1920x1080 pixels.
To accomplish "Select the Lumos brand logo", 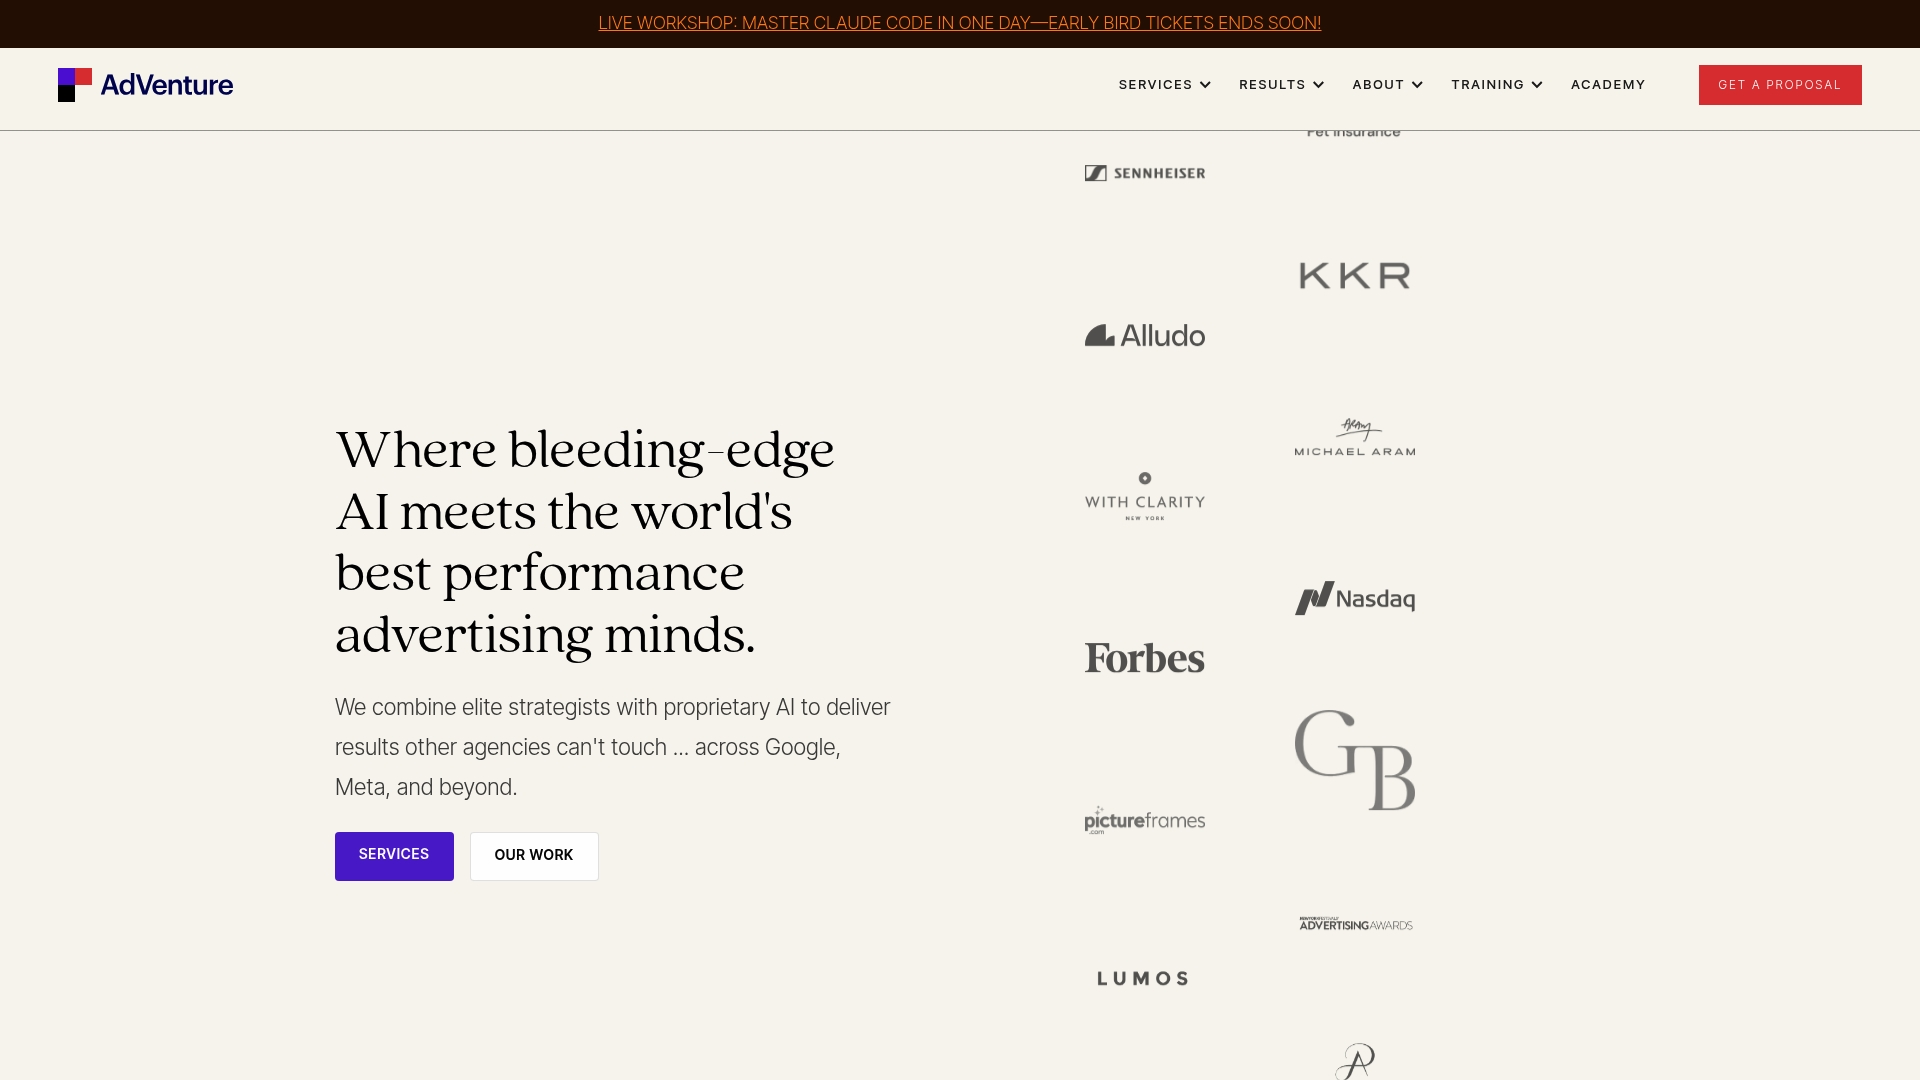I will pyautogui.click(x=1142, y=978).
